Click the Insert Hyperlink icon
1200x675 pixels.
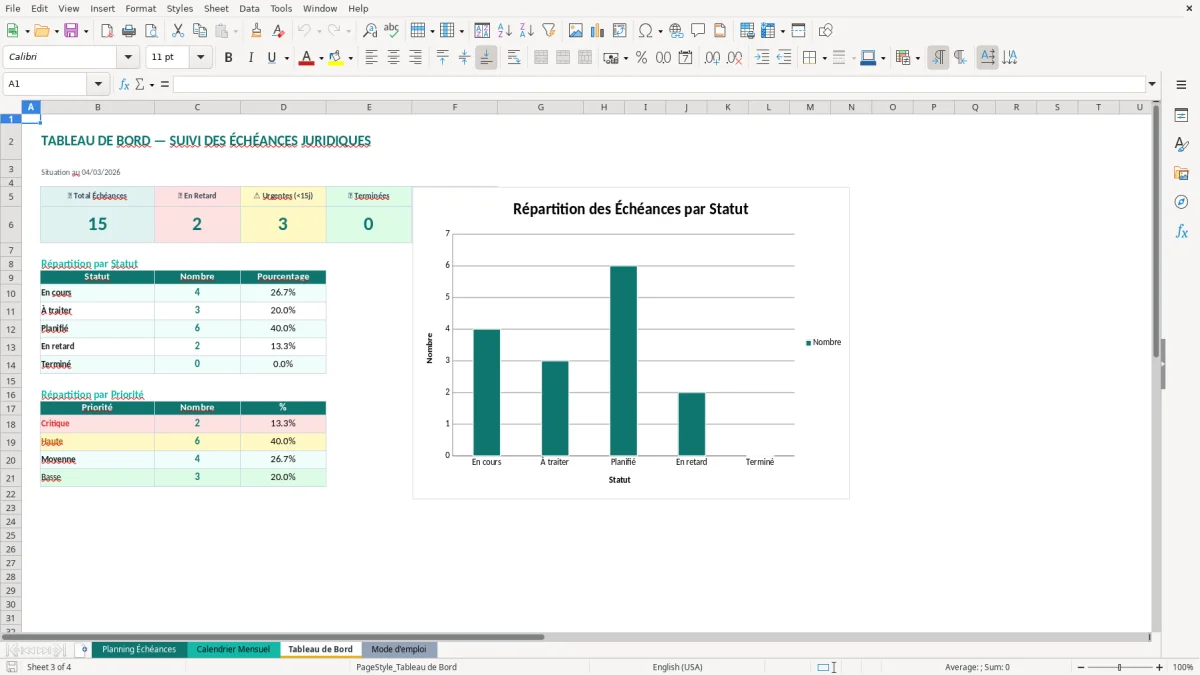point(676,31)
